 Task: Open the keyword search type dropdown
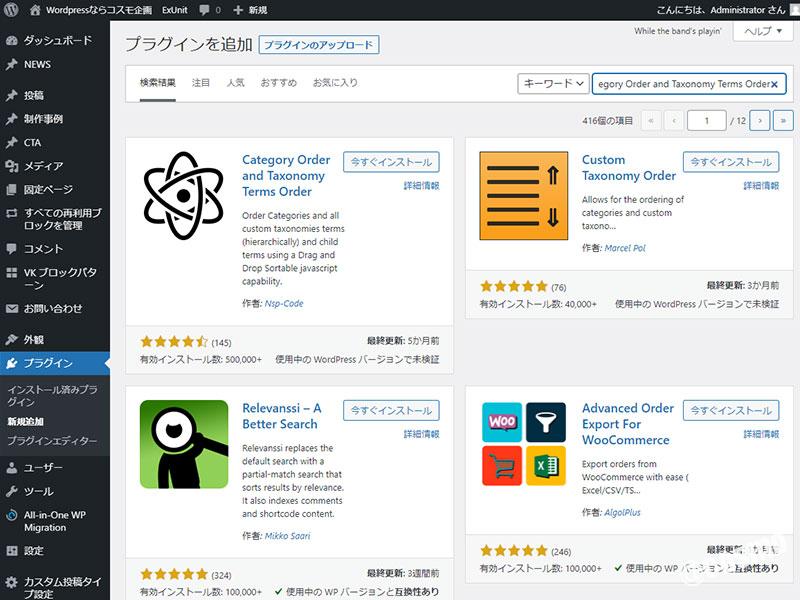[x=553, y=84]
